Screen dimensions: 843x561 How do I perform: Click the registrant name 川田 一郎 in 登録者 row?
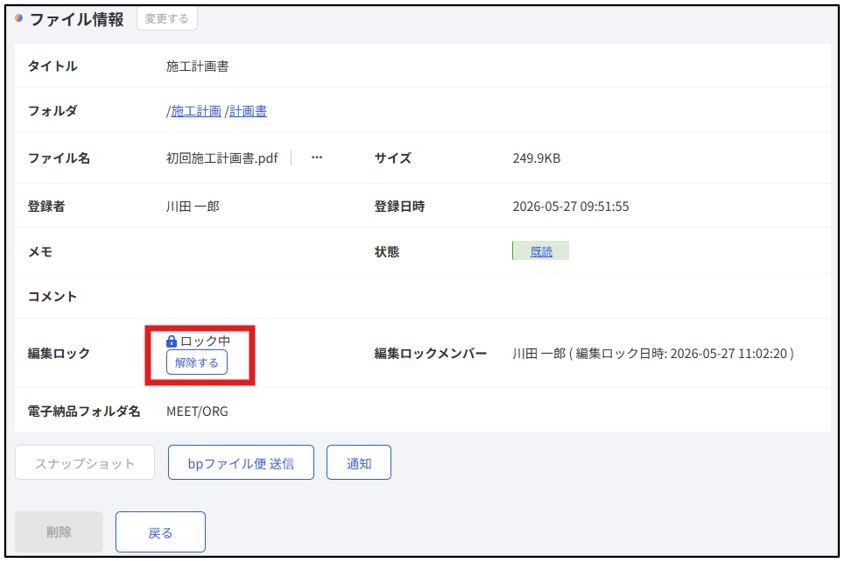pos(193,207)
